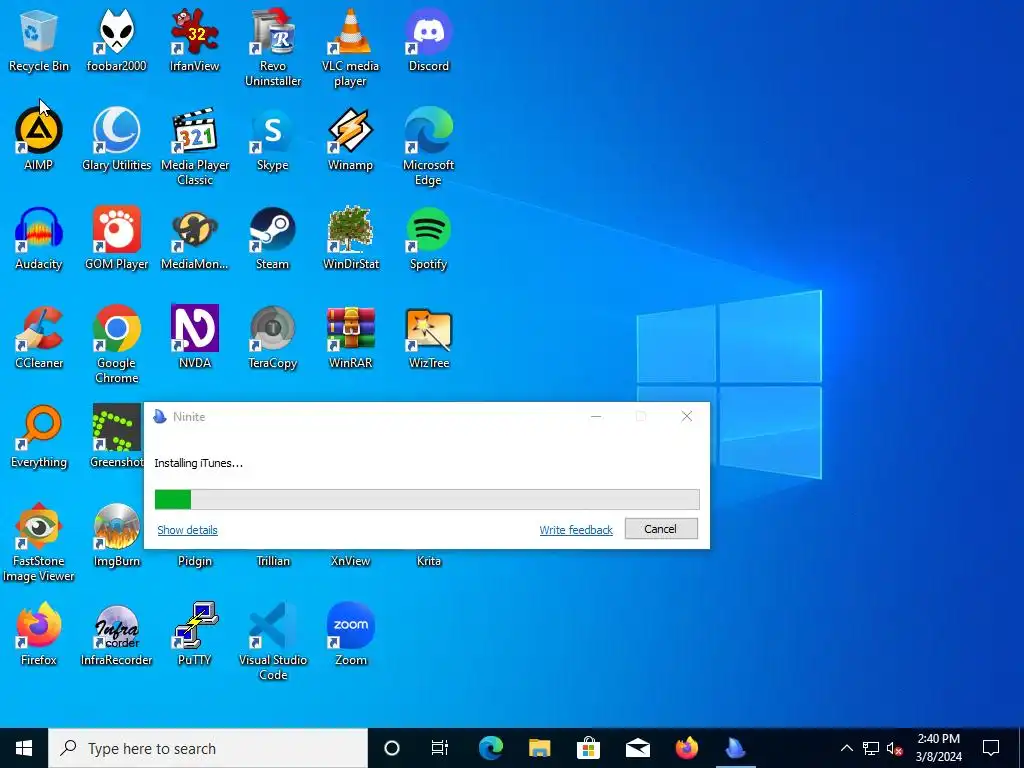The width and height of the screenshot is (1024, 768).
Task: Open the Windows Start menu
Action: pyautogui.click(x=24, y=748)
